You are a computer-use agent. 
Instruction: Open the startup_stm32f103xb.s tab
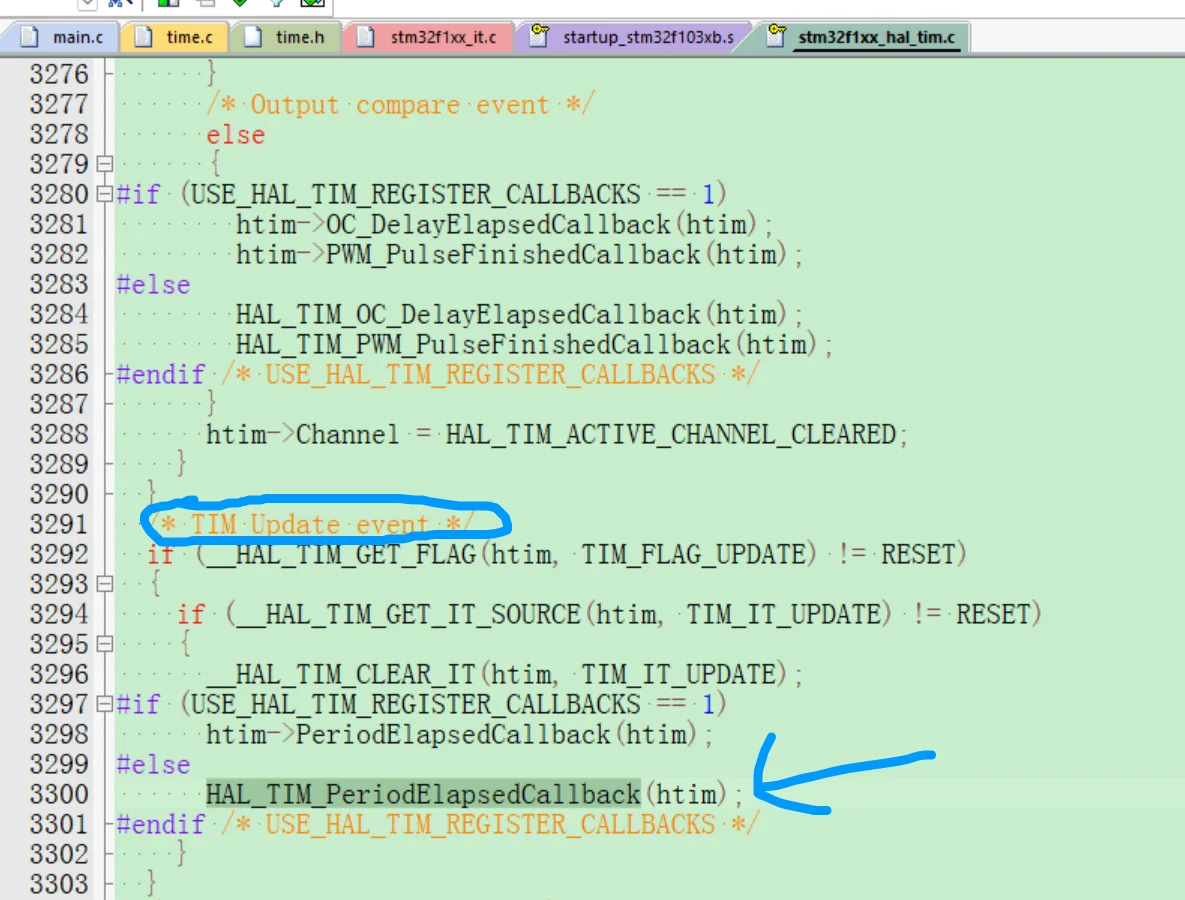pyautogui.click(x=634, y=37)
